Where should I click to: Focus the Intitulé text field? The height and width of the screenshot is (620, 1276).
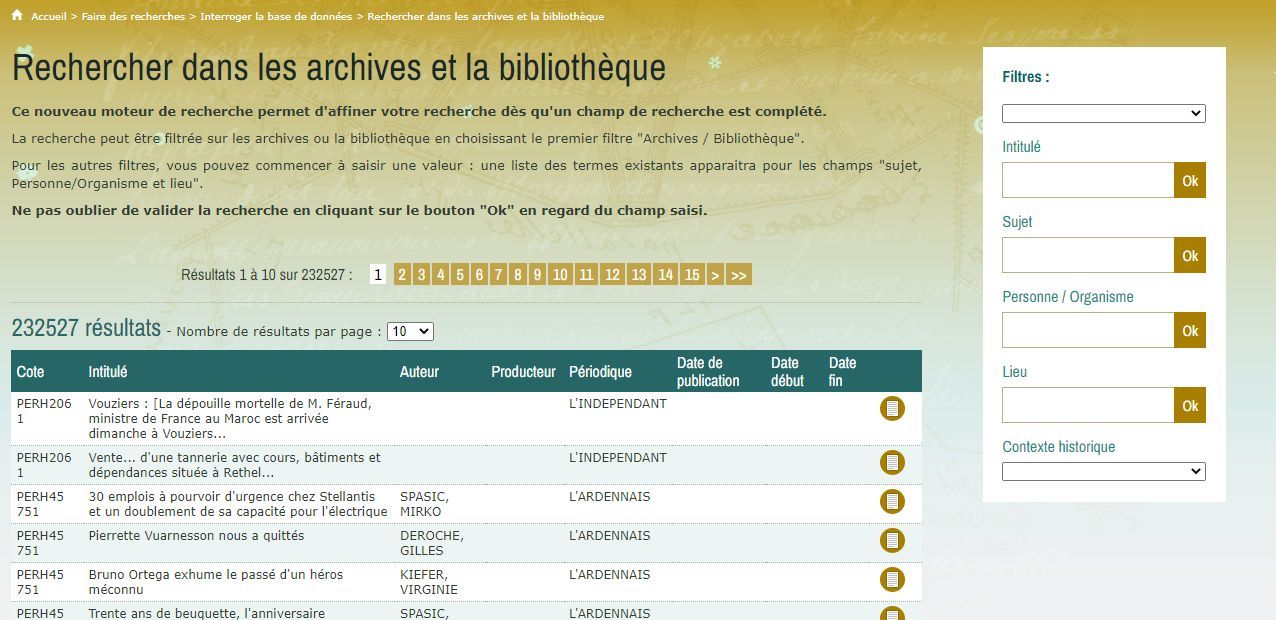[1088, 181]
